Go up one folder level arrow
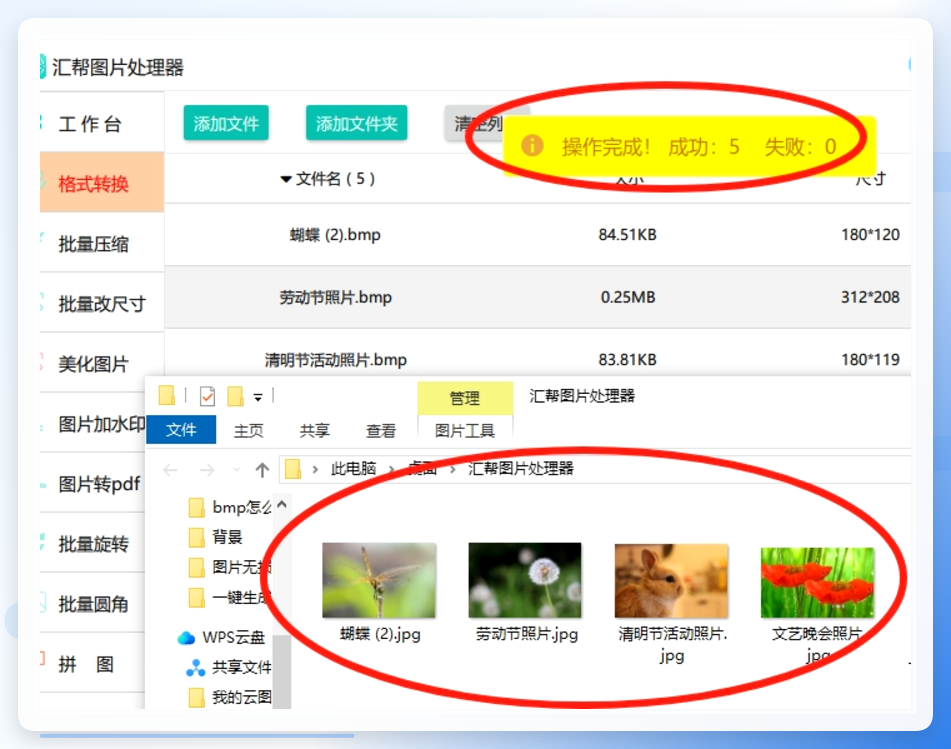Screen dimensions: 951x749 click(262, 470)
